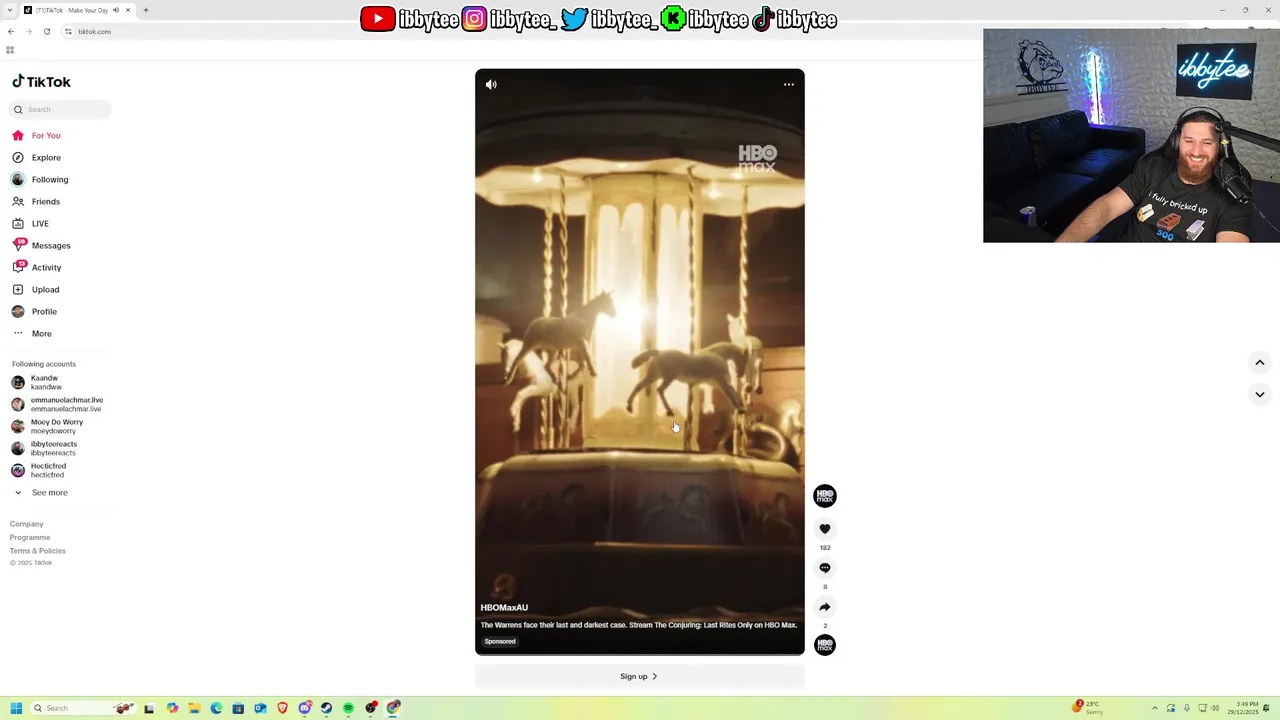Open the apps grid in bookmarks bar
1280x720 pixels.
(10, 50)
